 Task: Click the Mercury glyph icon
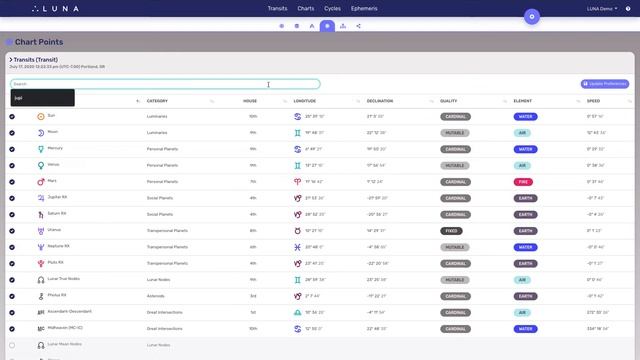pyautogui.click(x=41, y=149)
